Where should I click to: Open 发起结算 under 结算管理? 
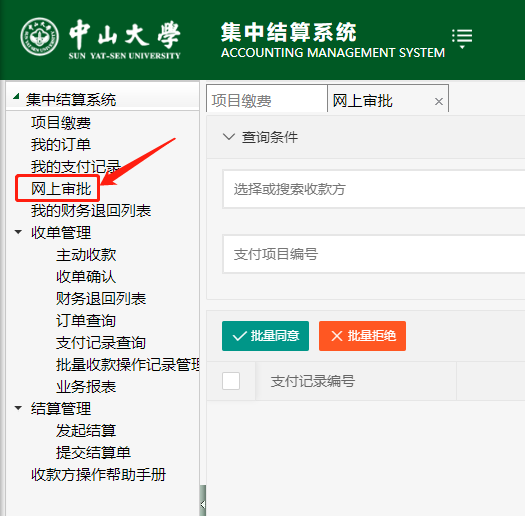(86, 431)
